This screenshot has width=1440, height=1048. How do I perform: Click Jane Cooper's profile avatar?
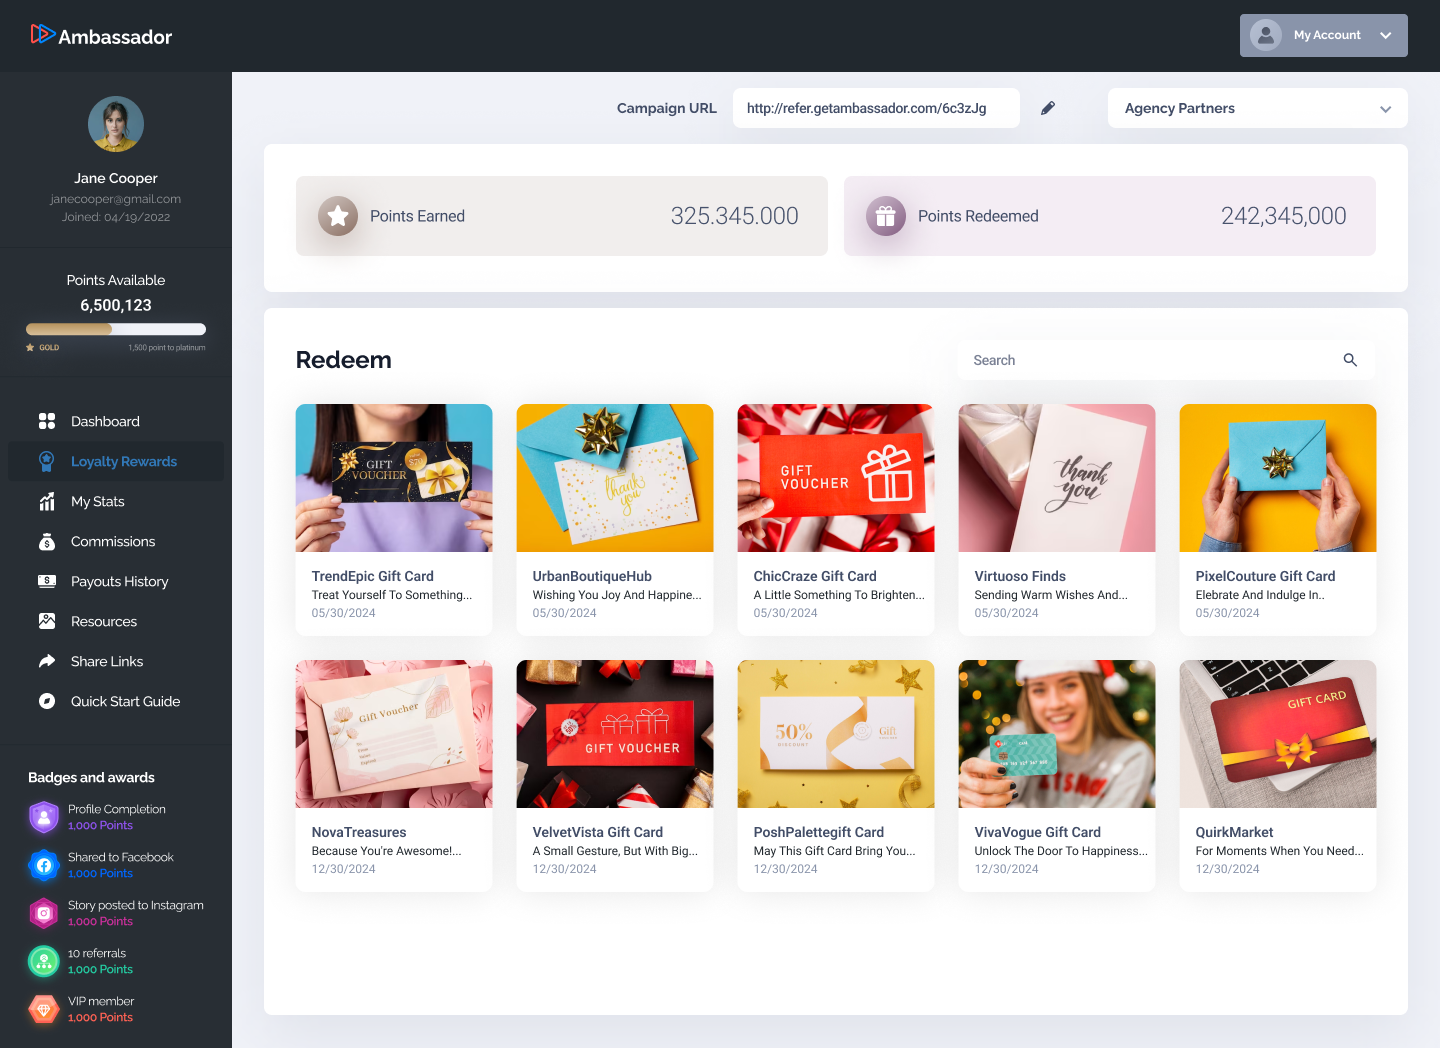click(116, 124)
